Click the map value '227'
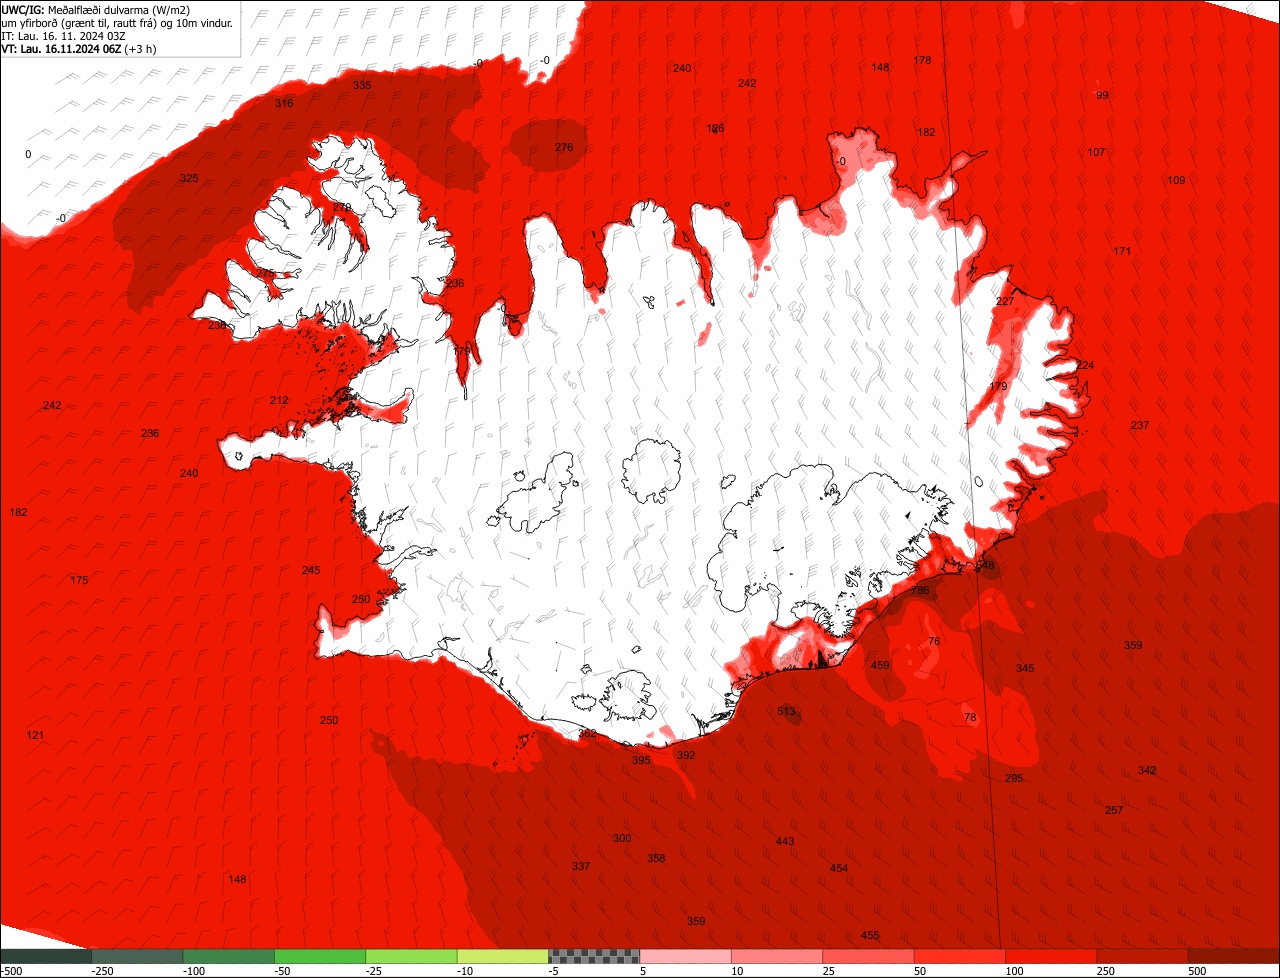The height and width of the screenshot is (978, 1280). 1005,301
